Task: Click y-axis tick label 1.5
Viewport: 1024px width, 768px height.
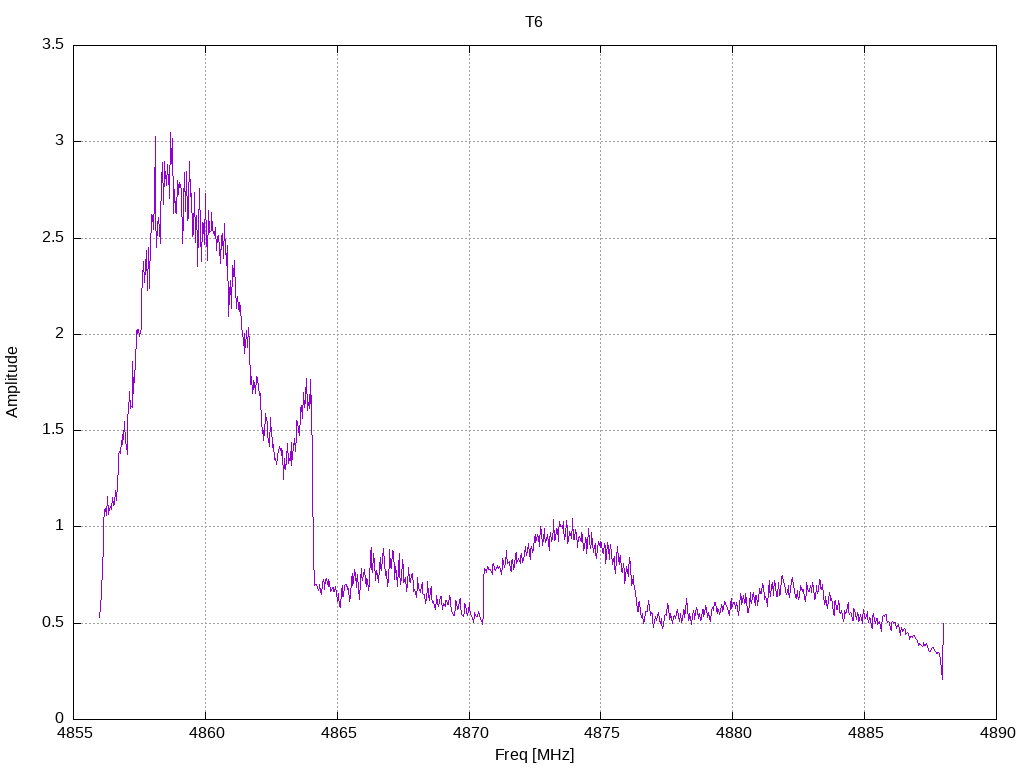Action: pyautogui.click(x=53, y=430)
